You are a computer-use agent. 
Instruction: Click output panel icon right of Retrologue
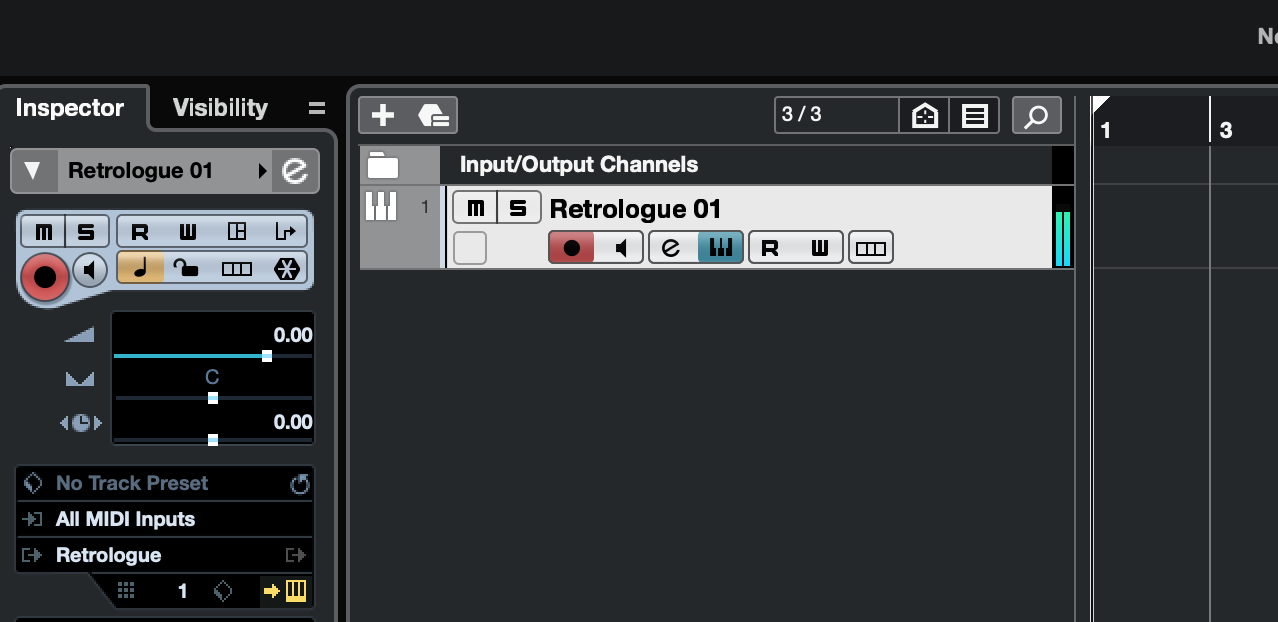pyautogui.click(x=295, y=555)
